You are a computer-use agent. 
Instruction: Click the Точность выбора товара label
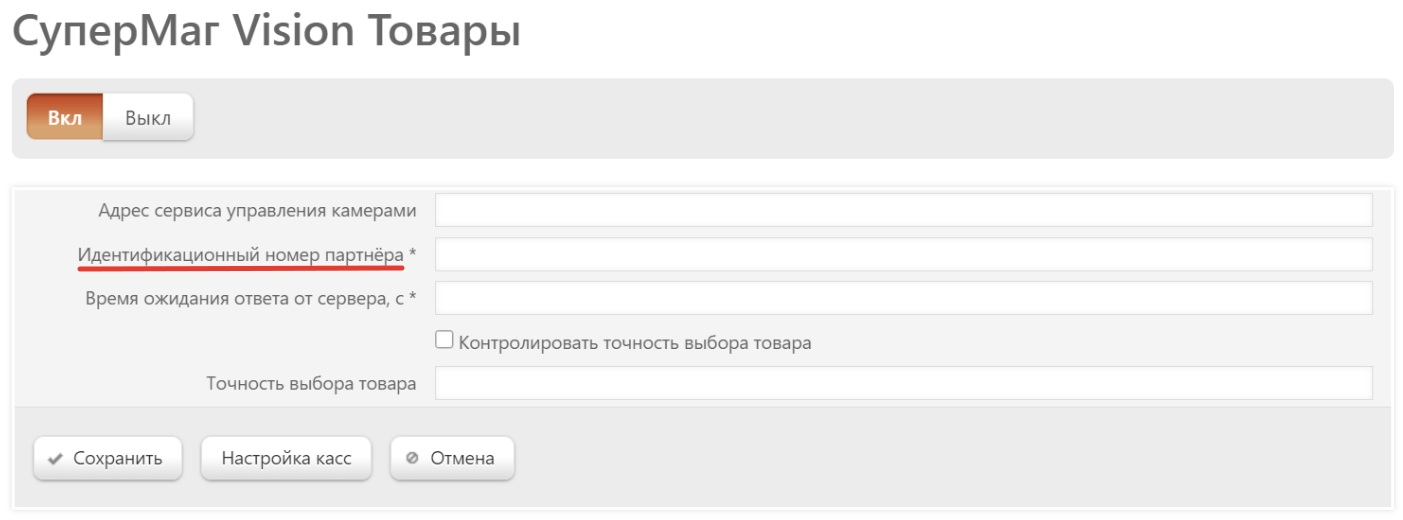coord(311,384)
